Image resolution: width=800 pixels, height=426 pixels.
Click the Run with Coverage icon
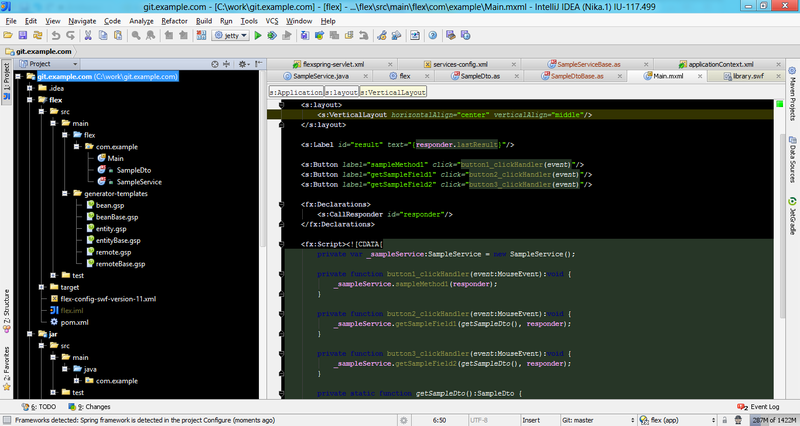pyautogui.click(x=287, y=35)
